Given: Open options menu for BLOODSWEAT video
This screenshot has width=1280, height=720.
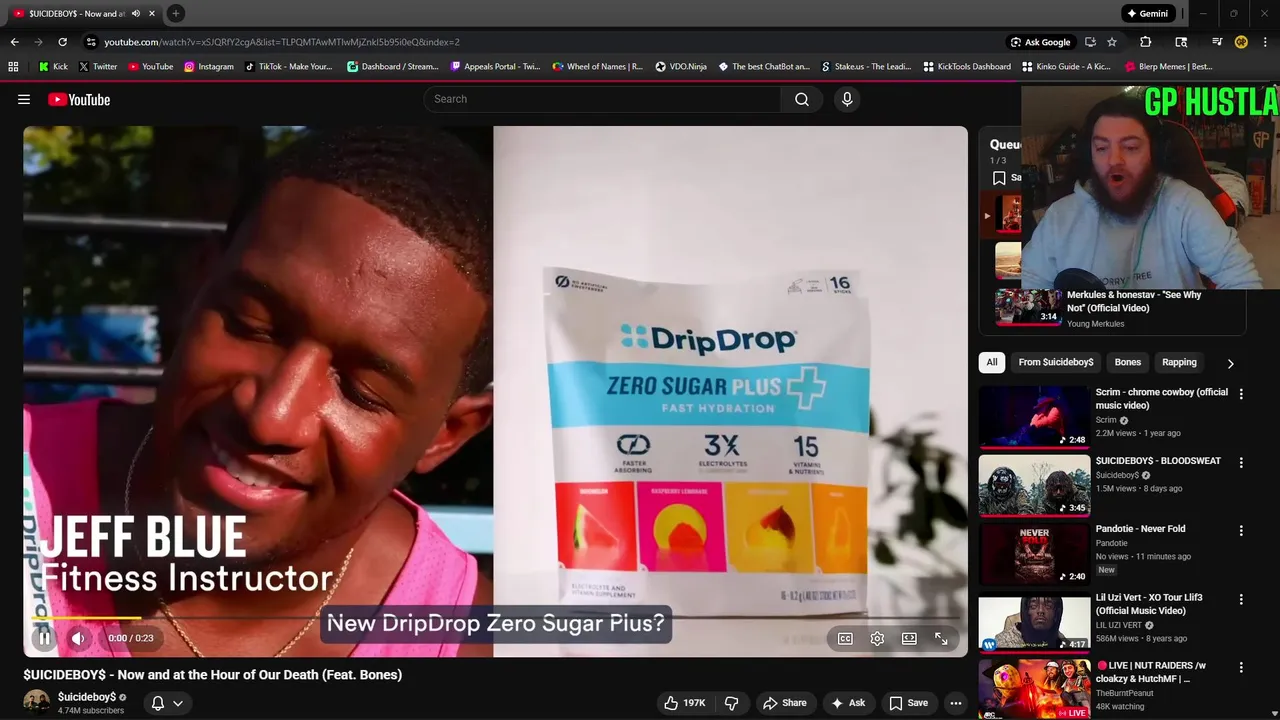Looking at the screenshot, I should tap(1241, 463).
